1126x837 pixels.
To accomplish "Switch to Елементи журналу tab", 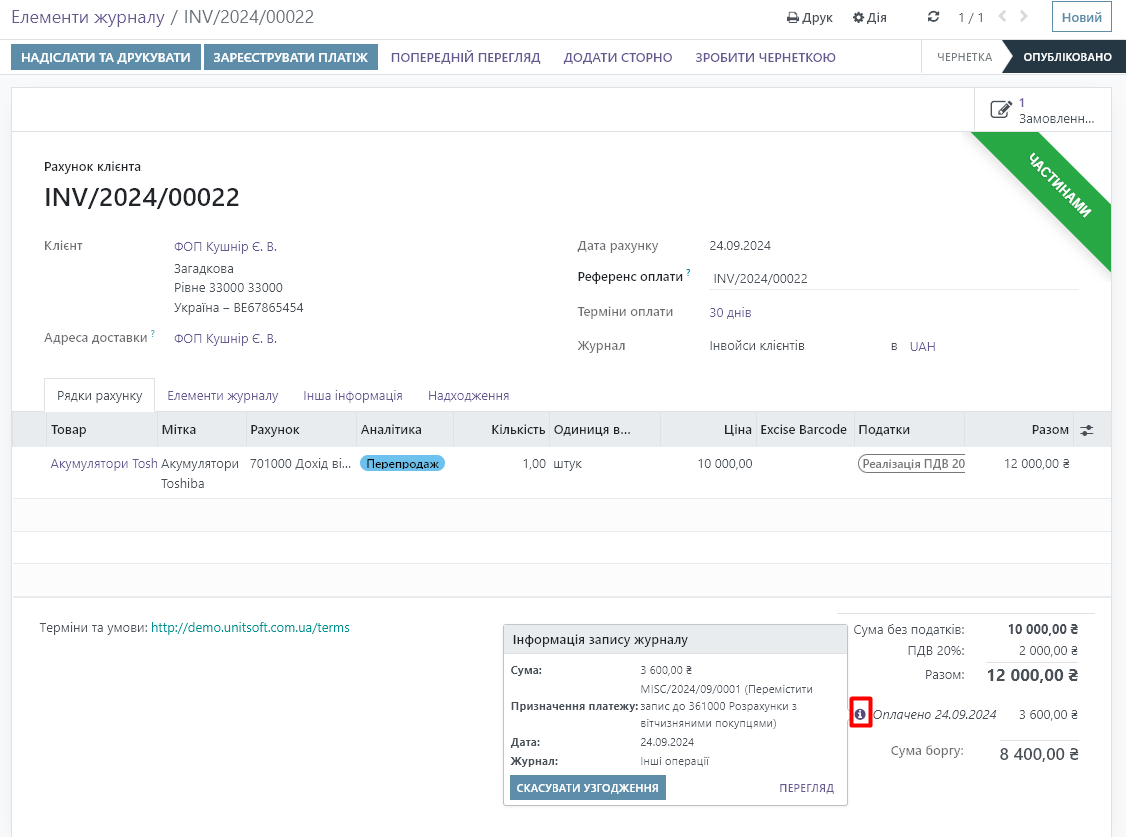I will click(222, 395).
